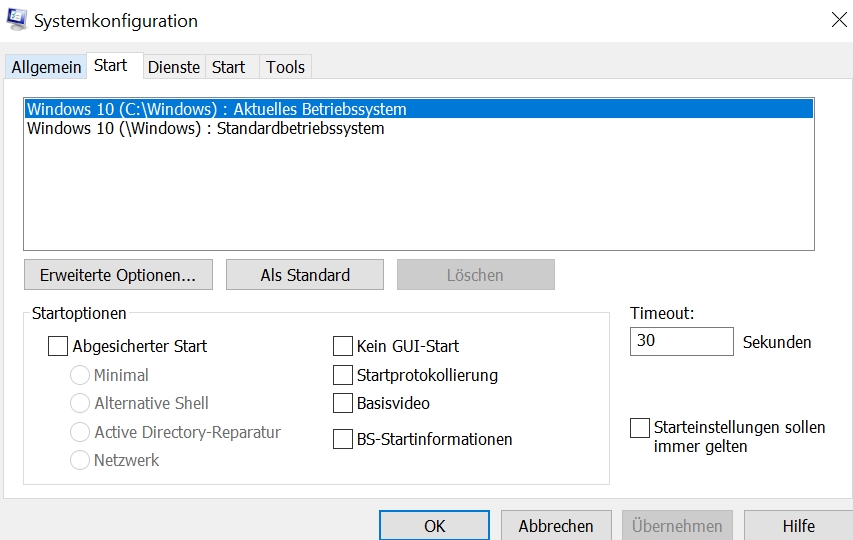Click into the Timeout seconds field
853x540 pixels.
(682, 341)
